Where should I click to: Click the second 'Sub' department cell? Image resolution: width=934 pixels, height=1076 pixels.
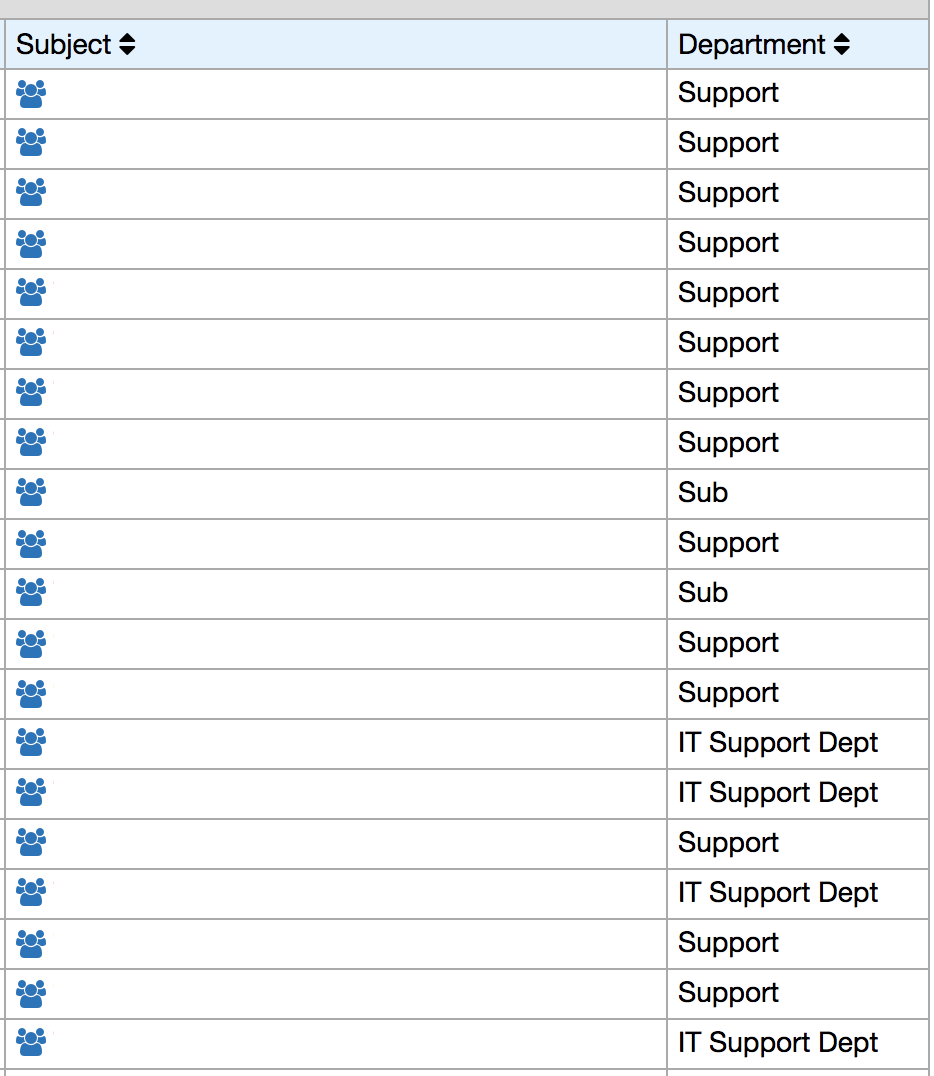pos(703,593)
